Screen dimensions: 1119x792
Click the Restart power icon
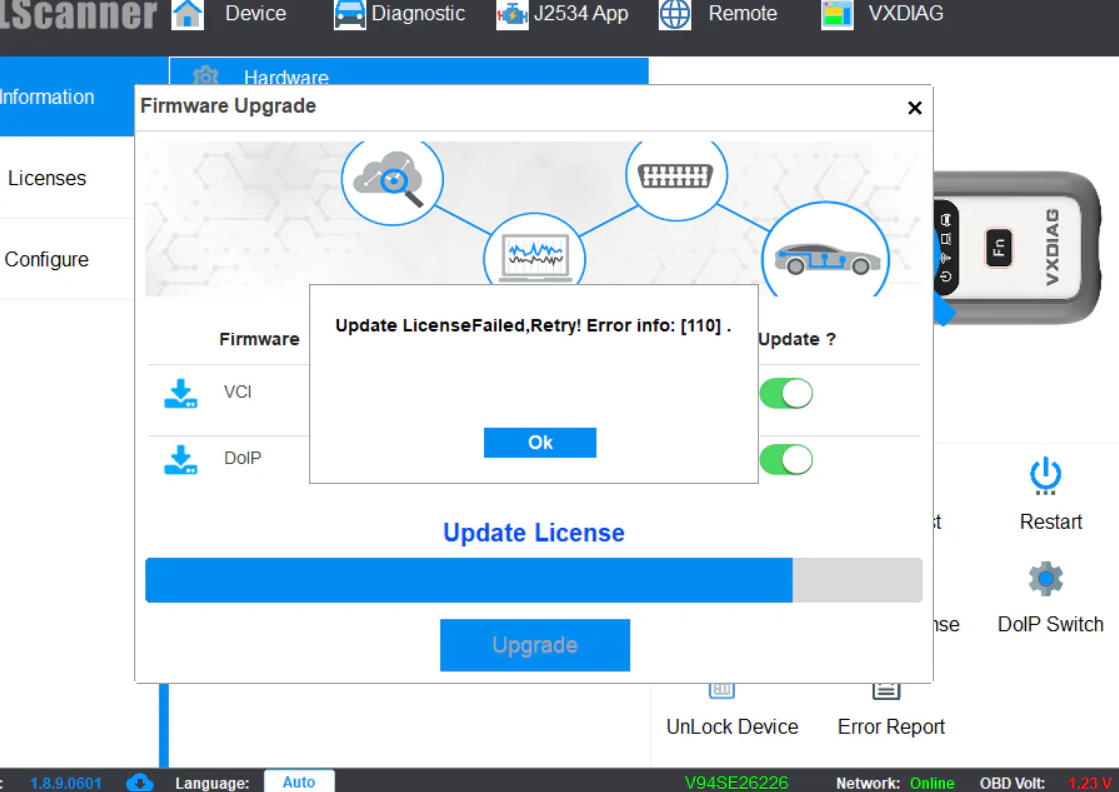click(x=1045, y=476)
